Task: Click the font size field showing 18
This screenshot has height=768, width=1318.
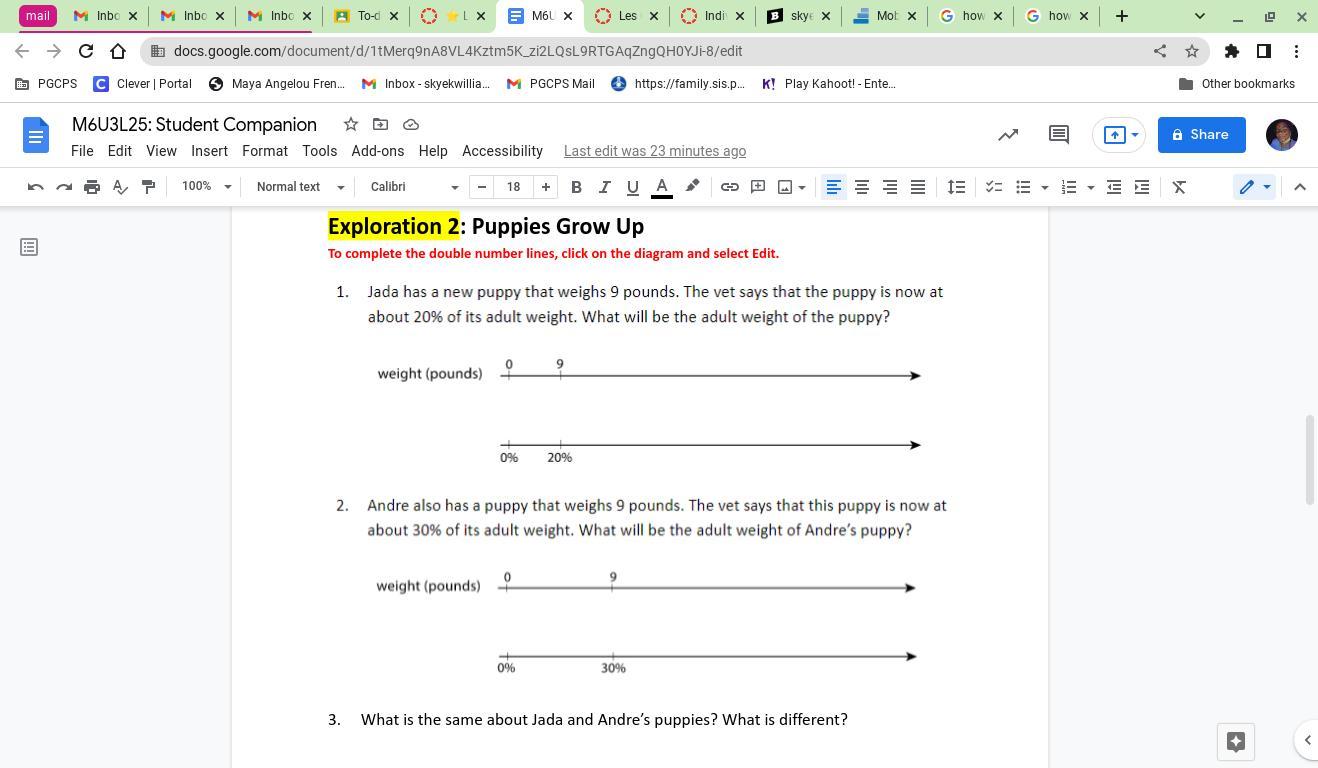Action: pos(514,187)
